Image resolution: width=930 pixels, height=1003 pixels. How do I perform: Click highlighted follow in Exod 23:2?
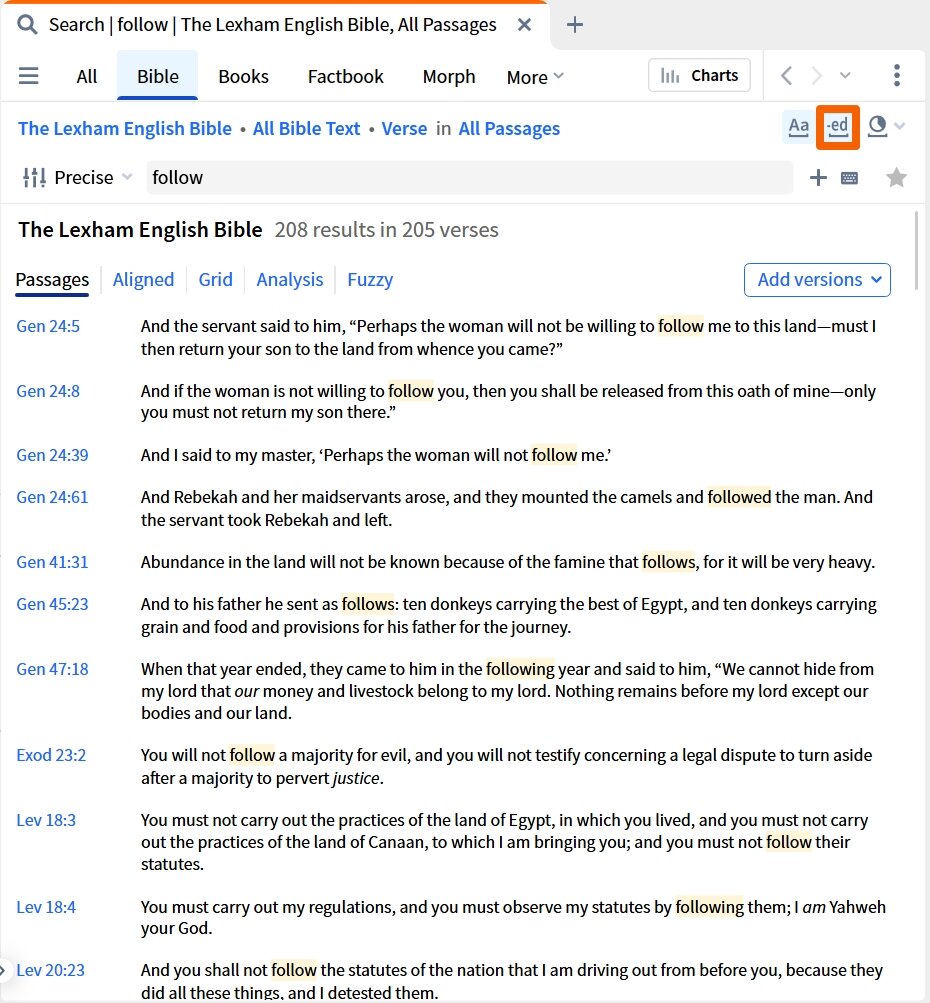252,755
